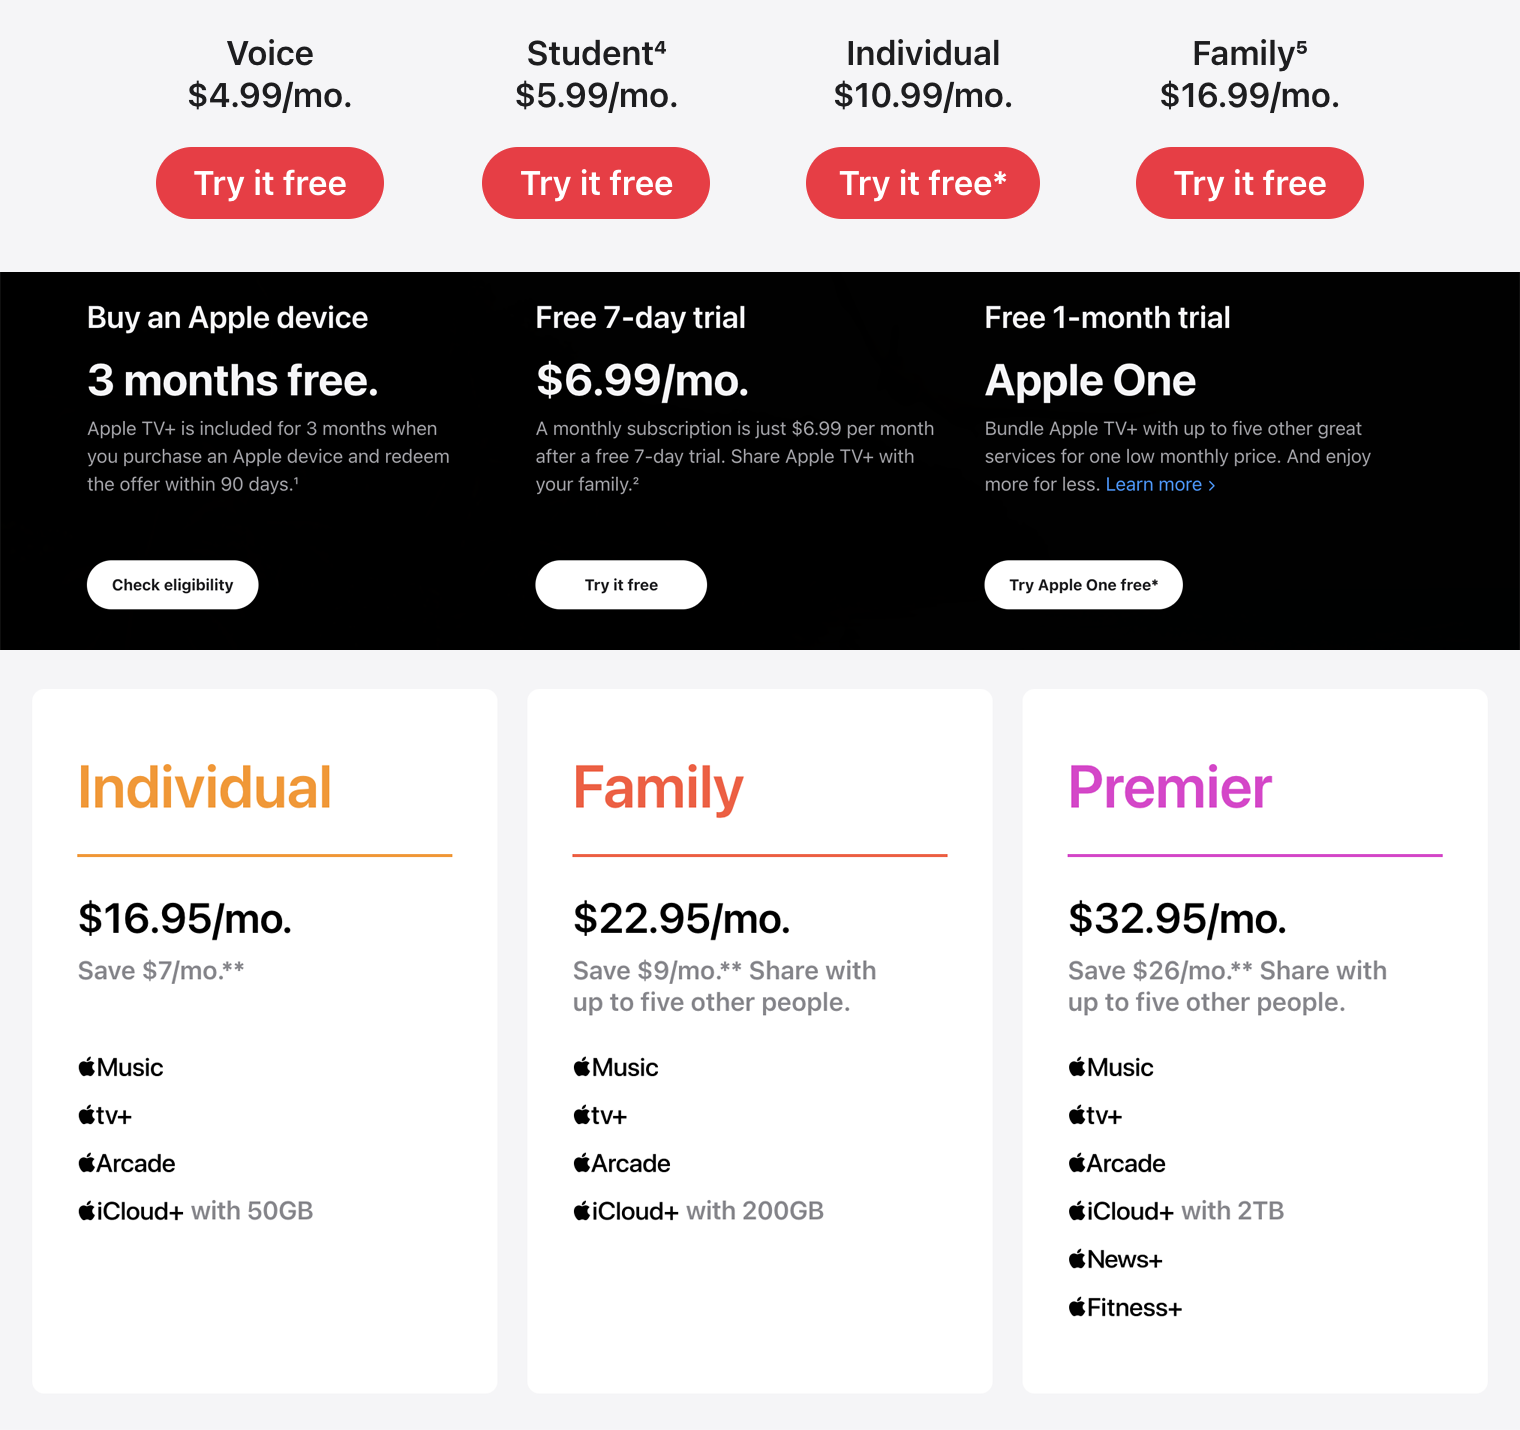The height and width of the screenshot is (1430, 1520).
Task: Click Try it free for Apple TV+ $6.99
Action: 621,585
